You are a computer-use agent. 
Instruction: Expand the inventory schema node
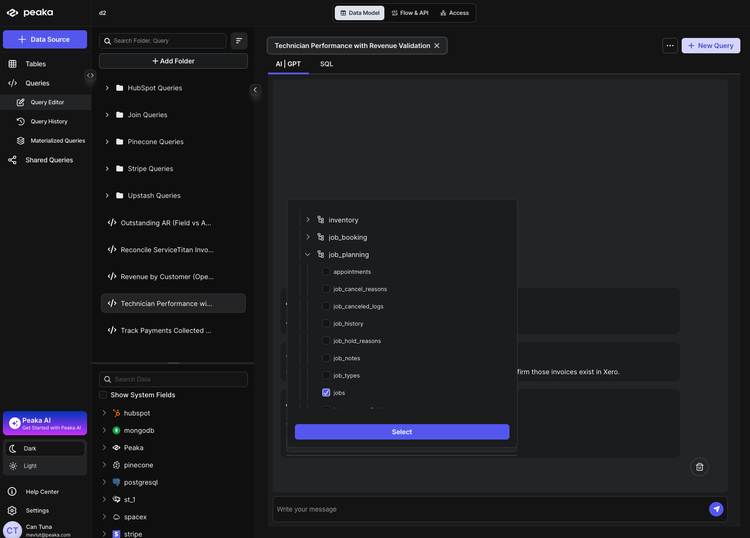[308, 220]
